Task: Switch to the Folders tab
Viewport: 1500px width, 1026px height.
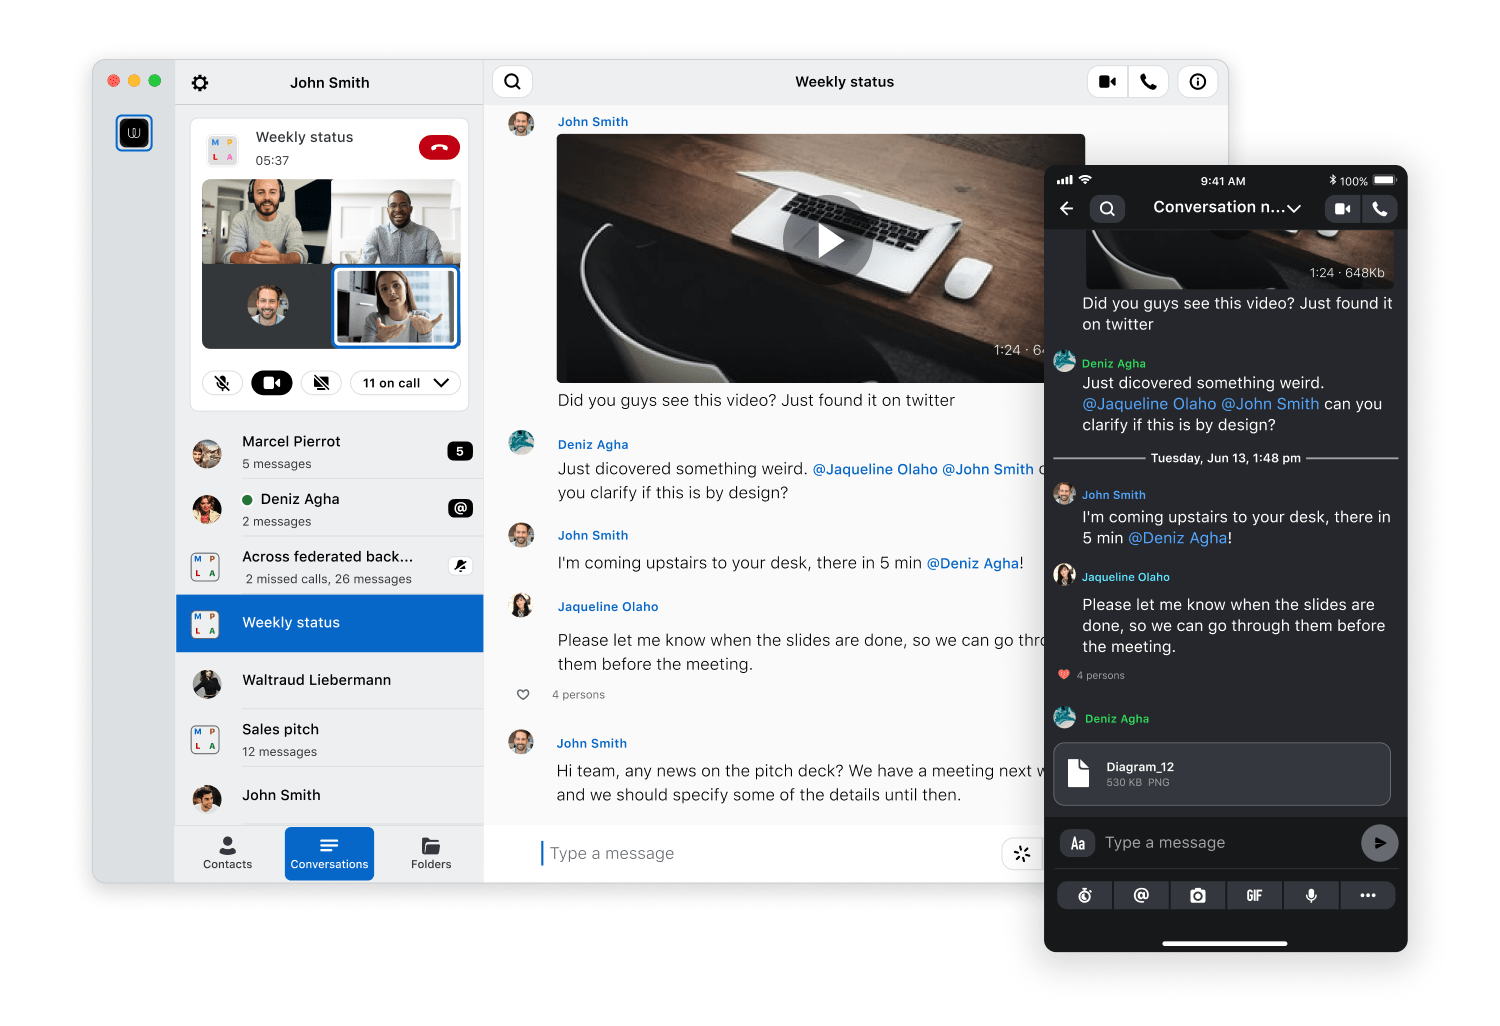Action: (430, 853)
